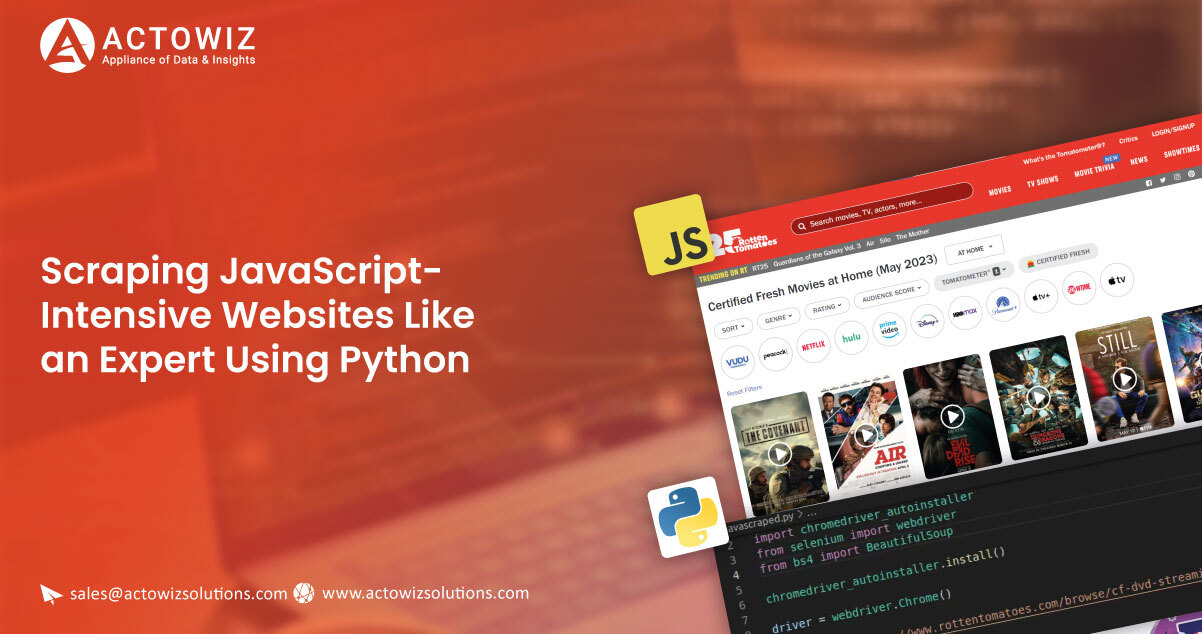1202x634 pixels.
Task: Open the Genre dropdown
Action: 777,317
